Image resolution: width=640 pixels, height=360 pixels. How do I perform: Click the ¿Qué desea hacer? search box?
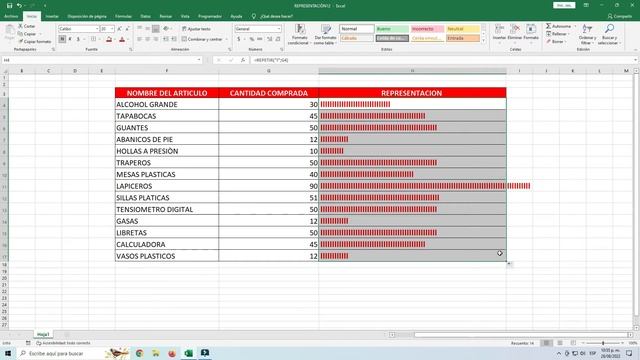pyautogui.click(x=273, y=16)
